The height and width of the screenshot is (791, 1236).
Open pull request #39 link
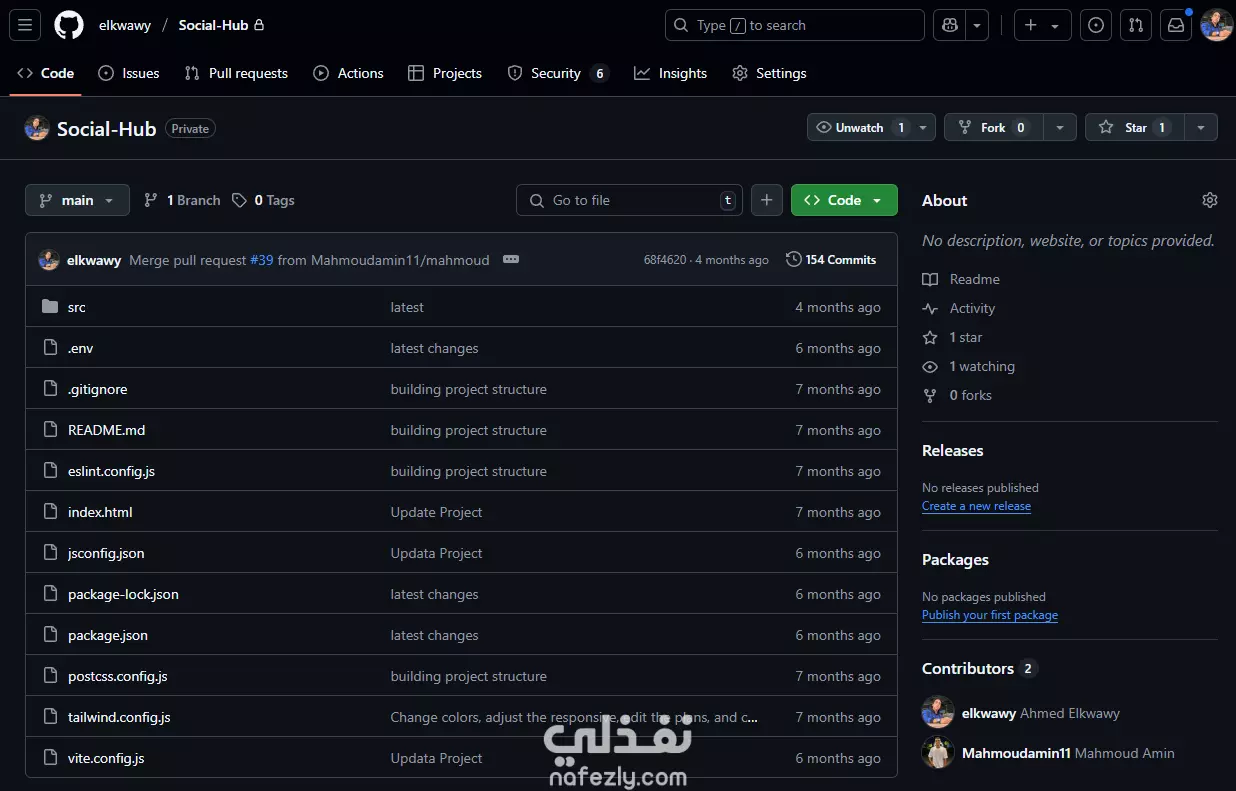pos(262,260)
